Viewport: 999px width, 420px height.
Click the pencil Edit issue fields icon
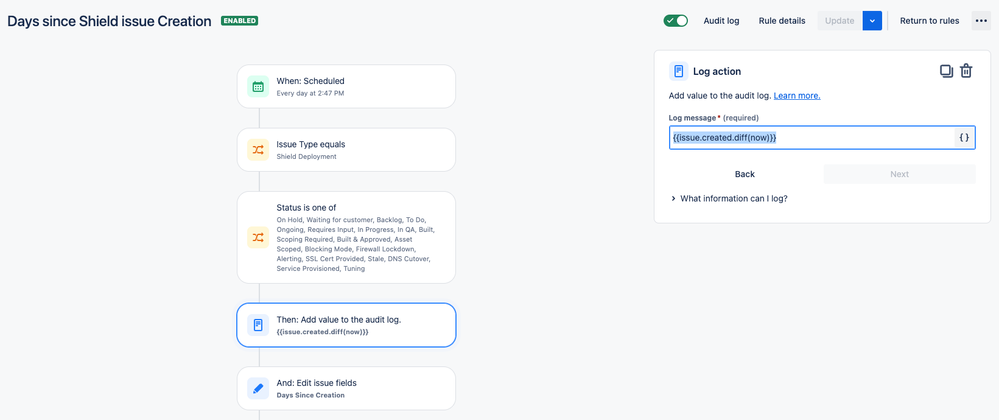point(257,388)
